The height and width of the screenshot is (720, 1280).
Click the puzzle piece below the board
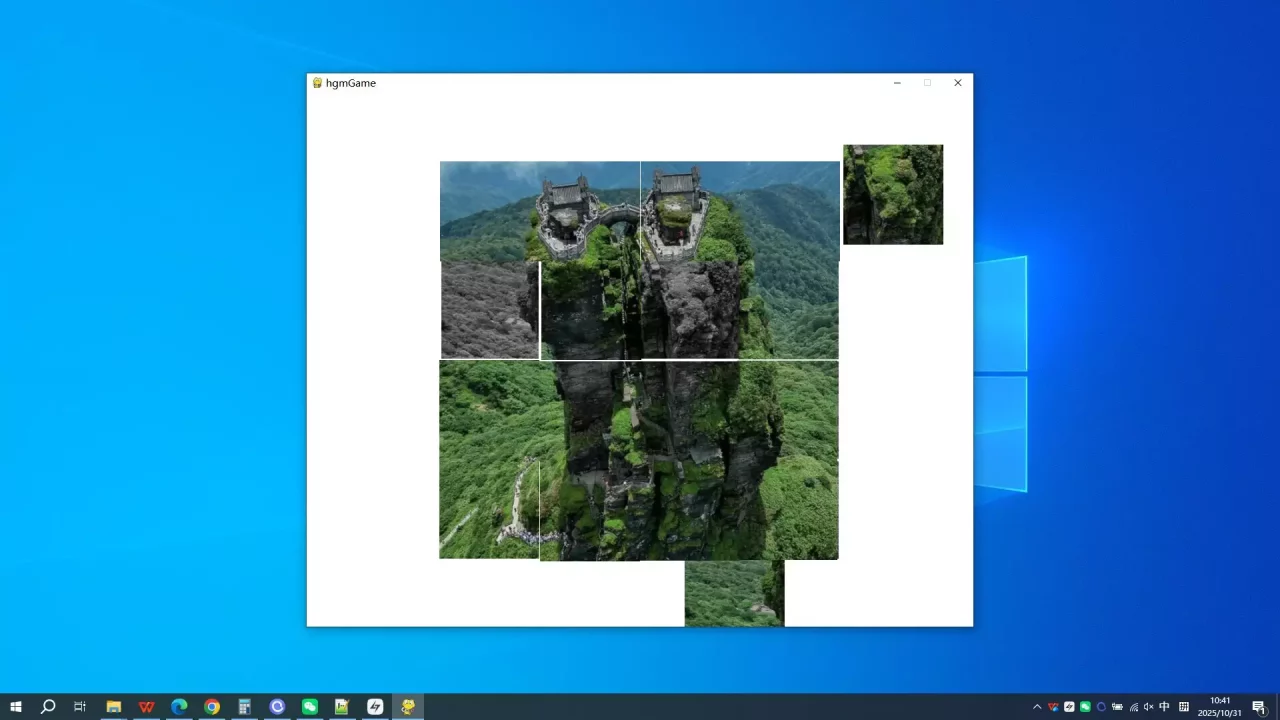[734, 593]
